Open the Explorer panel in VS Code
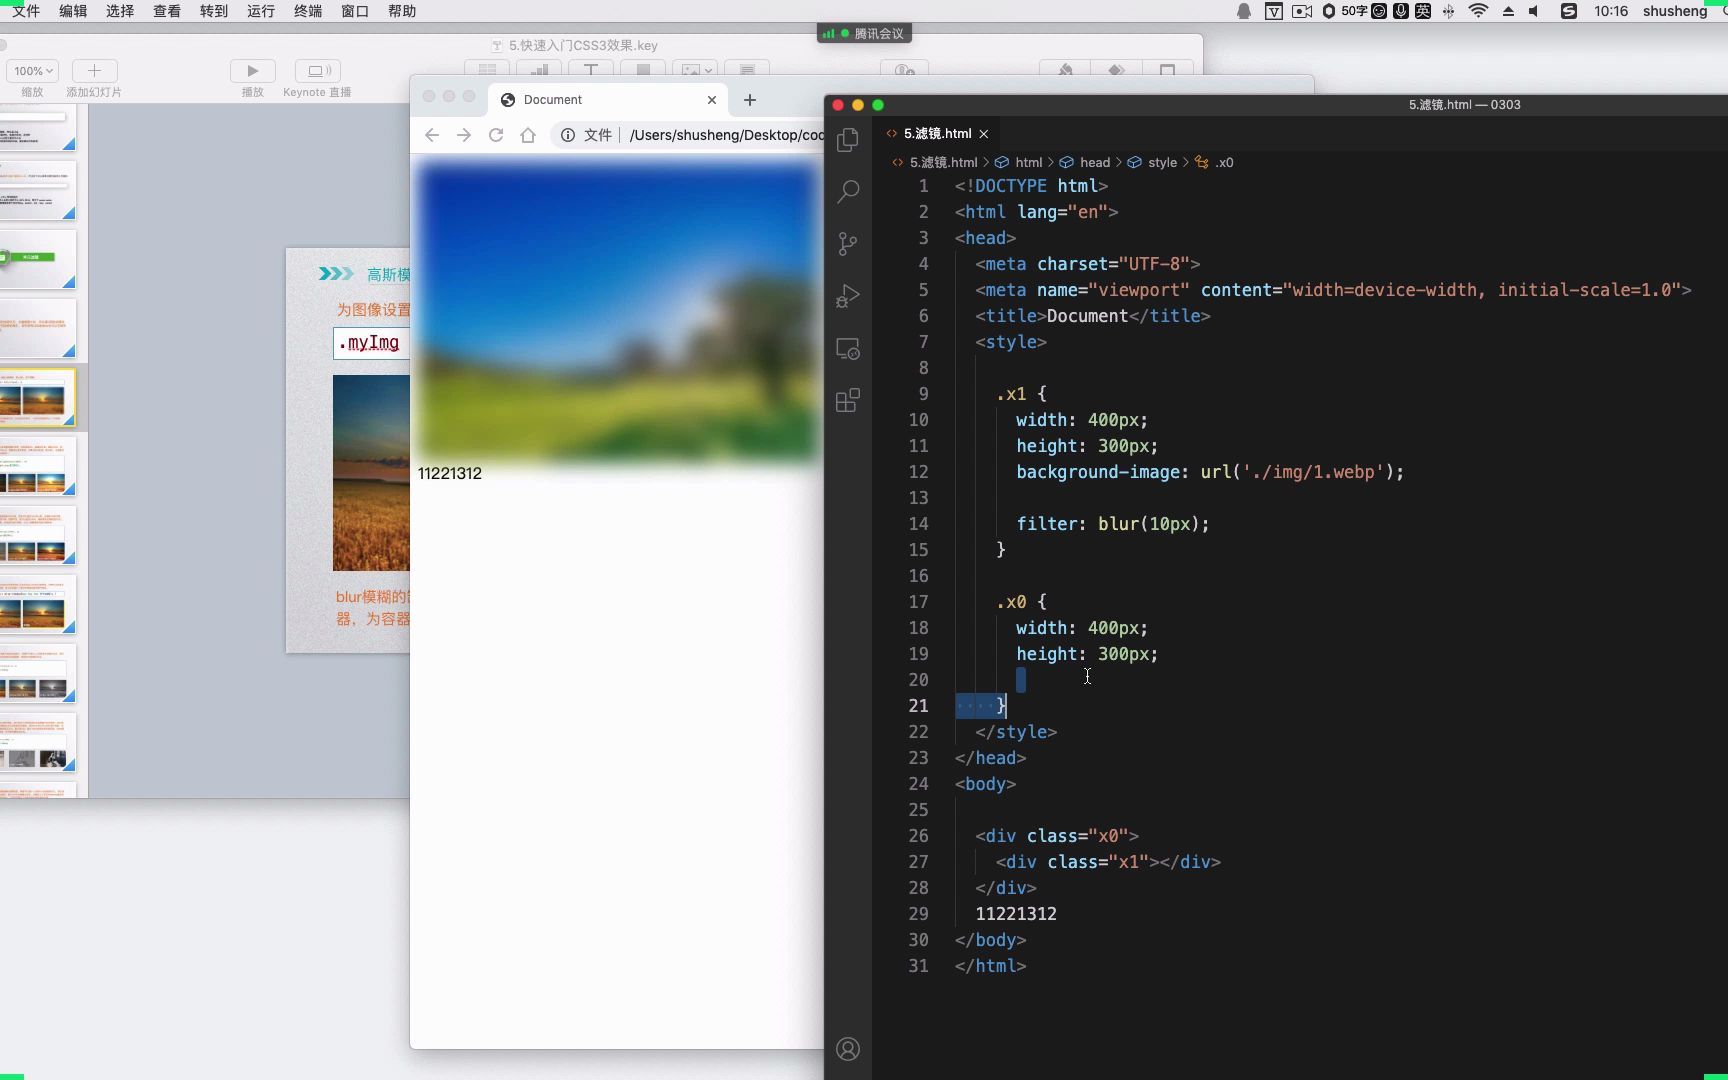This screenshot has width=1728, height=1080. point(848,140)
